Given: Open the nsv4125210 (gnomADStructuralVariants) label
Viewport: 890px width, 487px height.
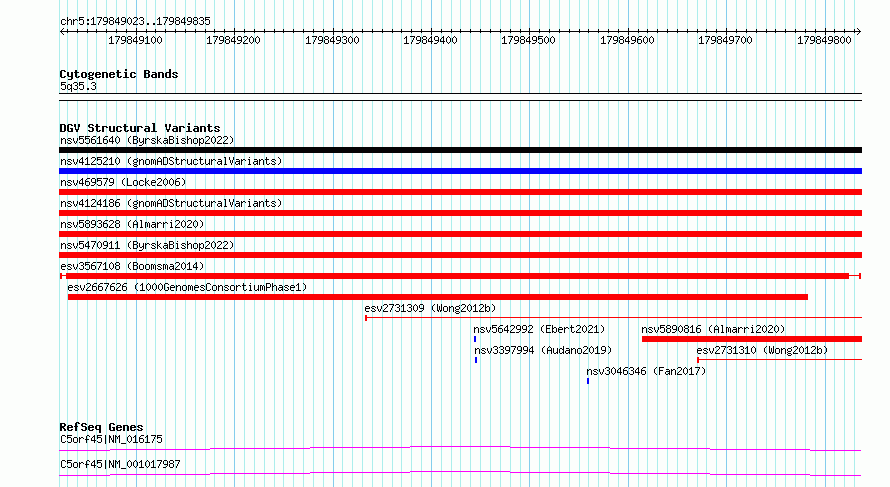Looking at the screenshot, I should click(x=171, y=161).
